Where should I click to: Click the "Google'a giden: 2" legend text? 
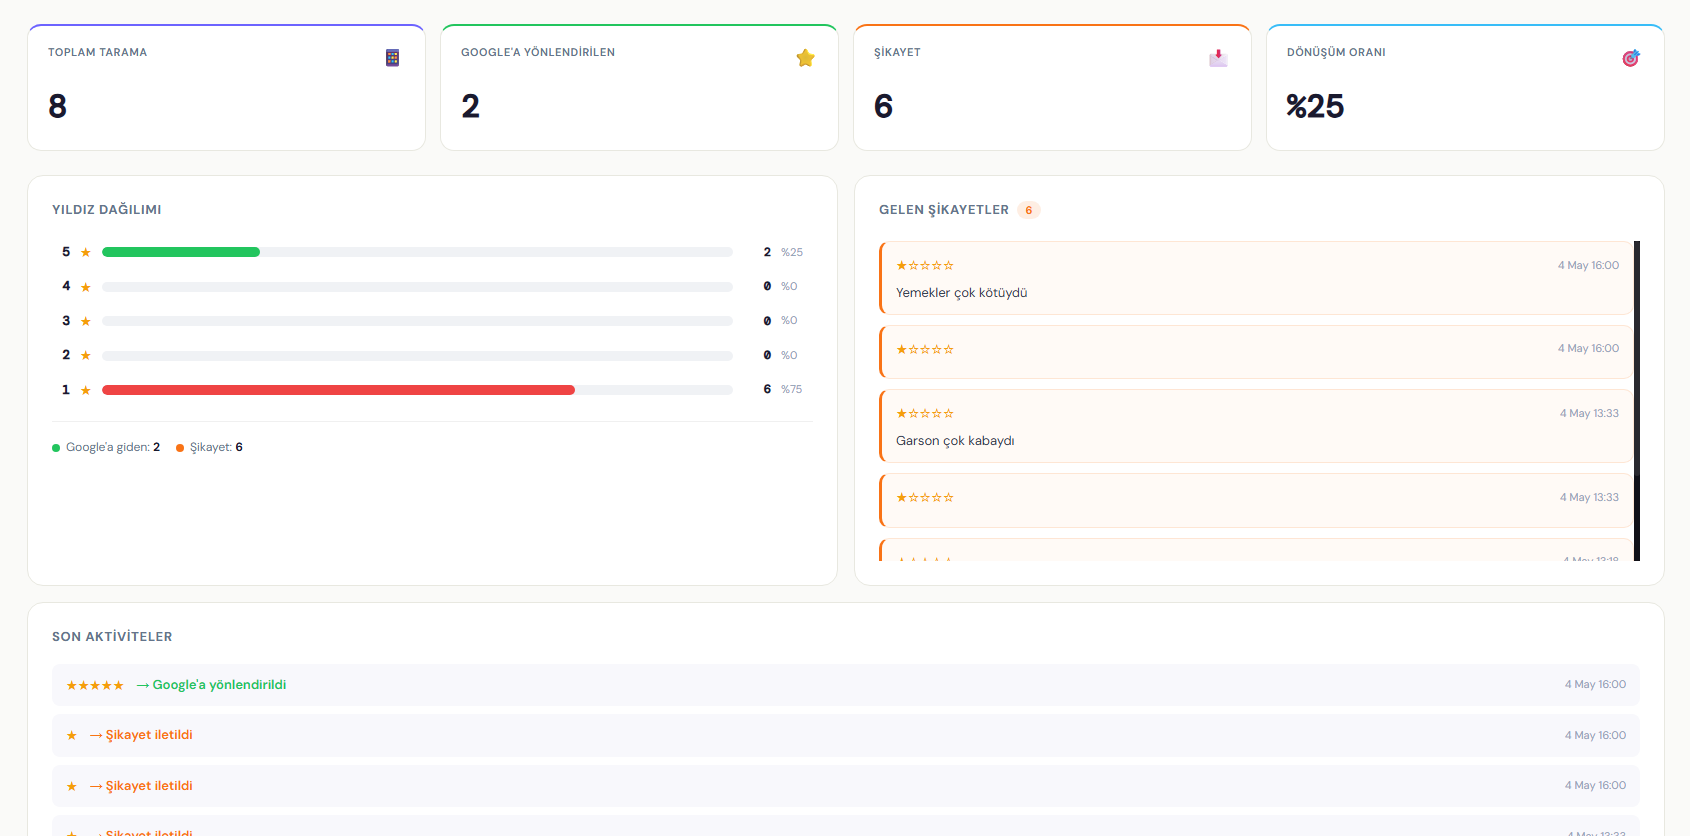tap(113, 448)
